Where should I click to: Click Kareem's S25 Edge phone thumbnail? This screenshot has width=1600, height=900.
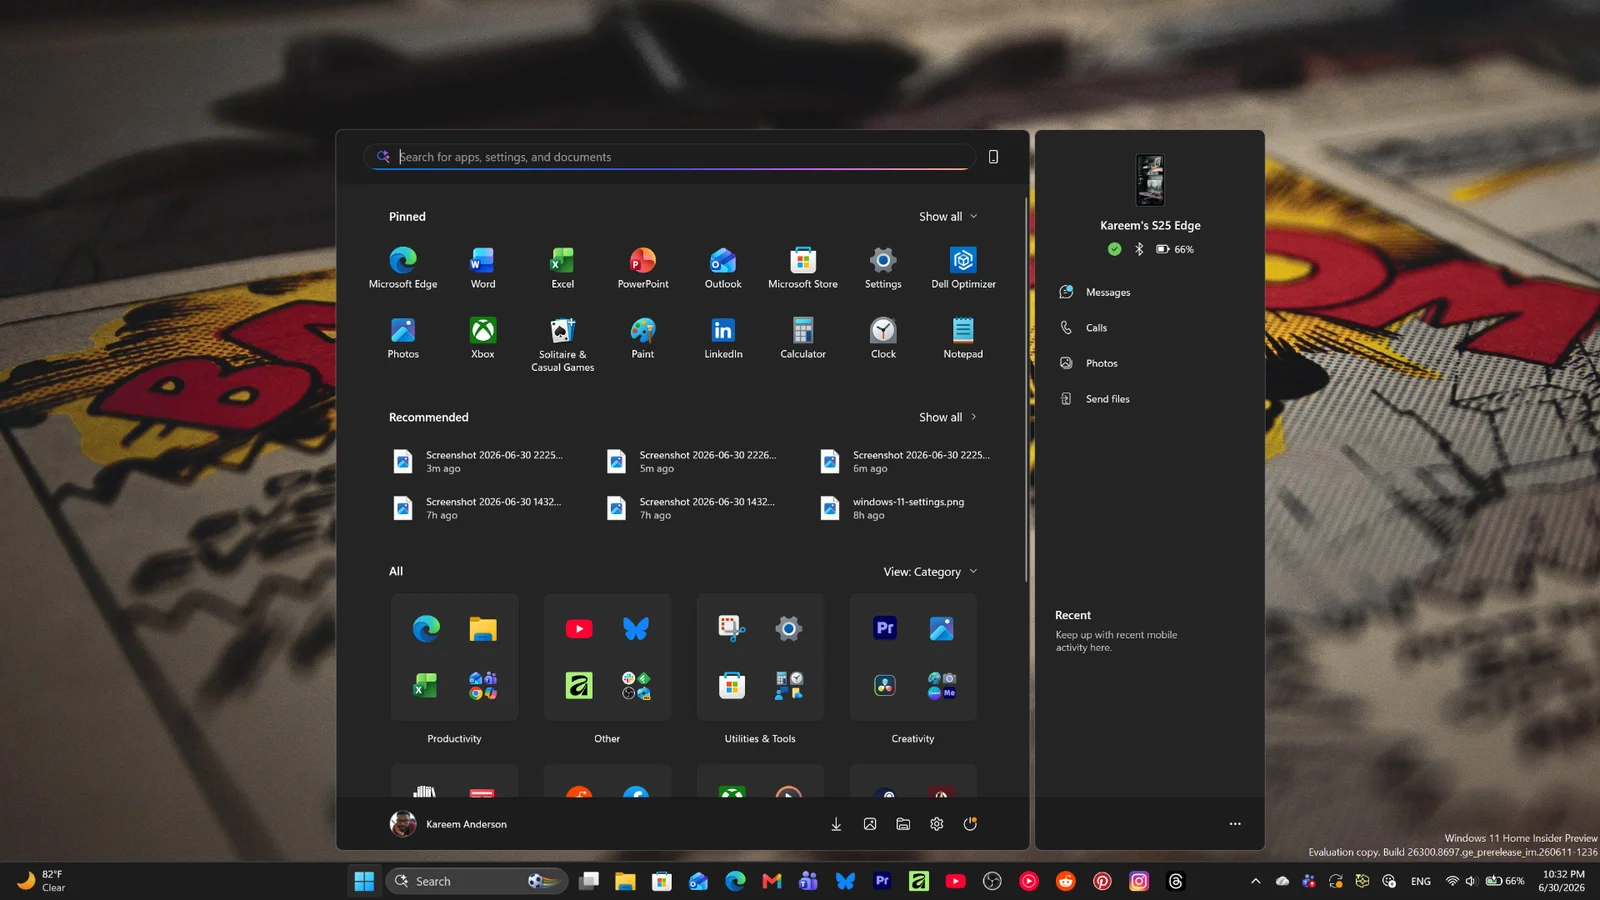pos(1150,180)
